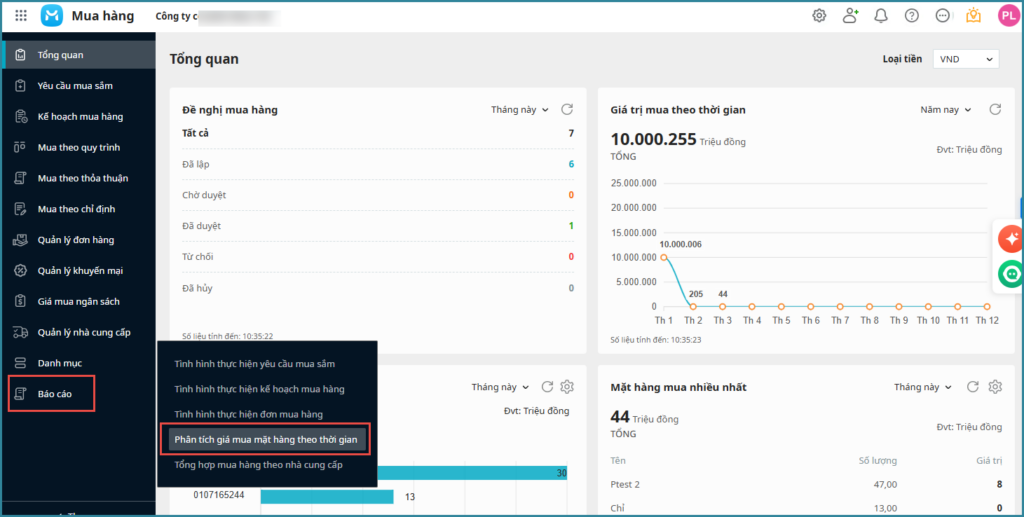This screenshot has width=1024, height=517.
Task: Open Kế hoạch mua hàng menu label
Action: [80, 117]
